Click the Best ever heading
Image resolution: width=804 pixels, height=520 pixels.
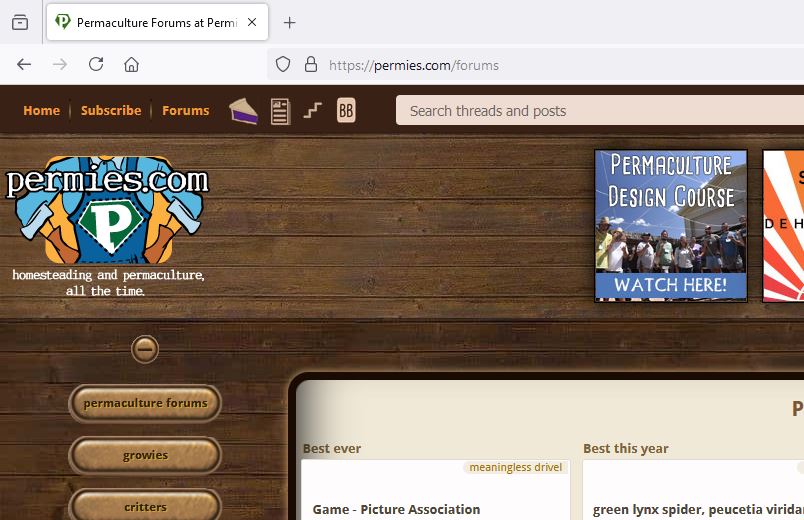pos(332,449)
